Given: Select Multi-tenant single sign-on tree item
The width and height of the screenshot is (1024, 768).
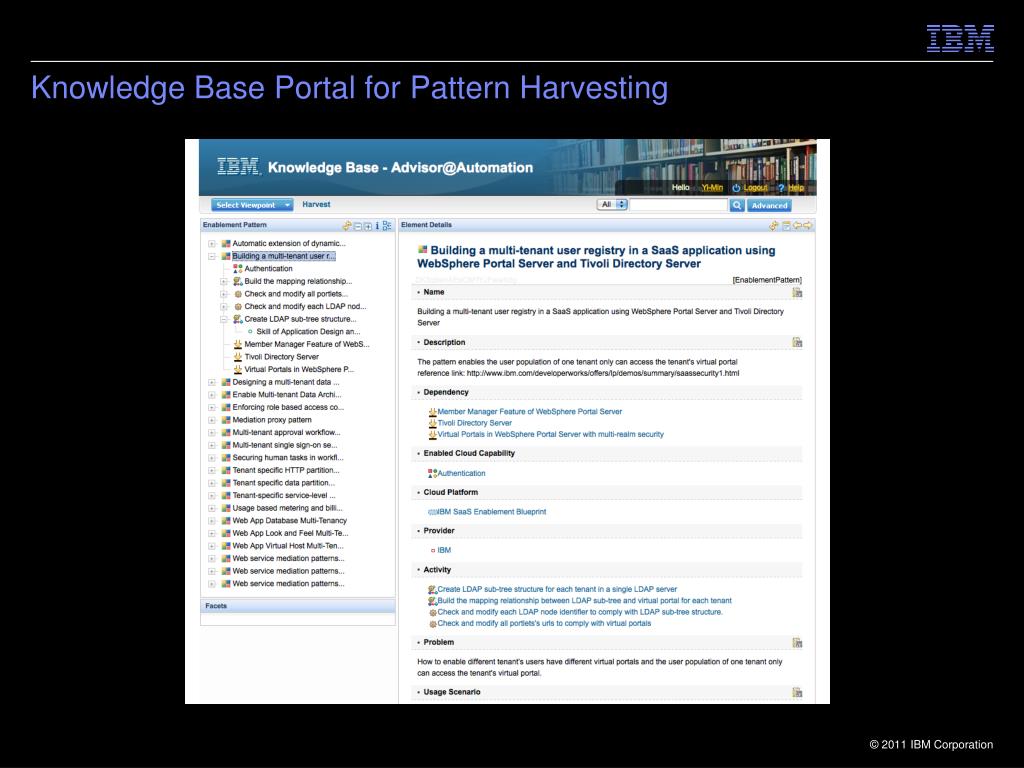Looking at the screenshot, I should 285,445.
